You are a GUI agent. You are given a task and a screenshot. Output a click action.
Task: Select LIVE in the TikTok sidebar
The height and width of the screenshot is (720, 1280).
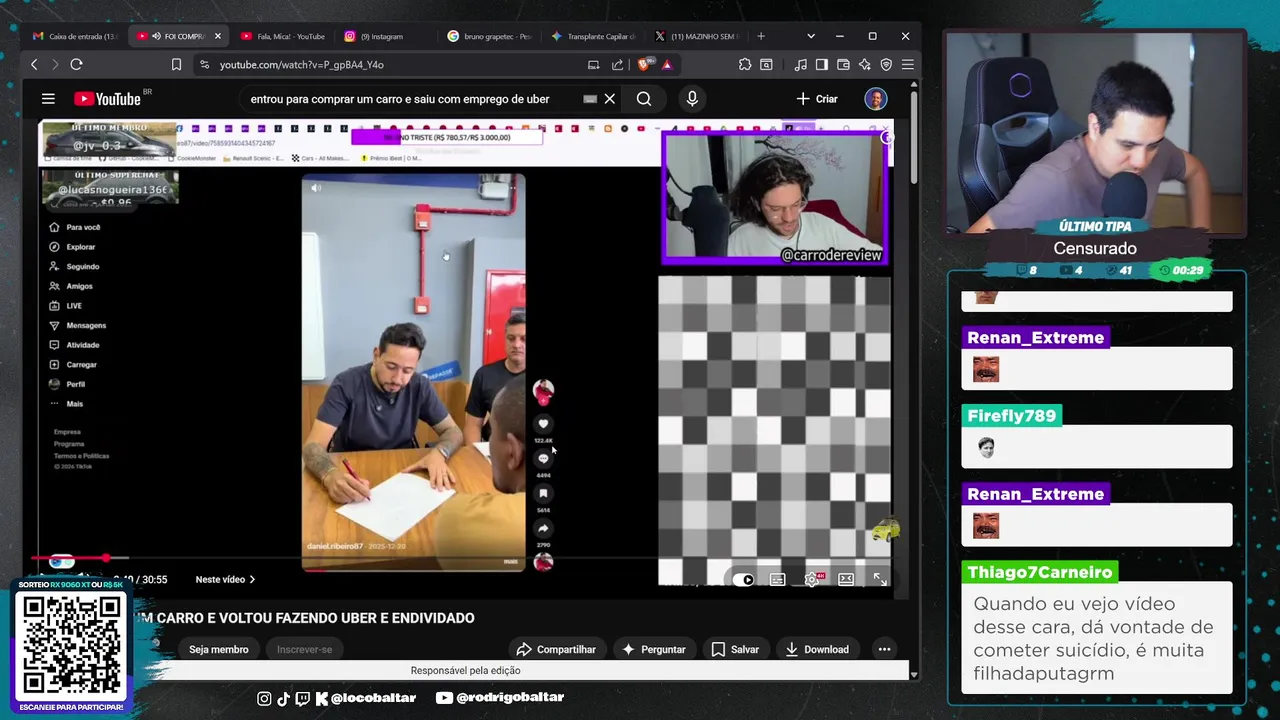tap(66, 306)
